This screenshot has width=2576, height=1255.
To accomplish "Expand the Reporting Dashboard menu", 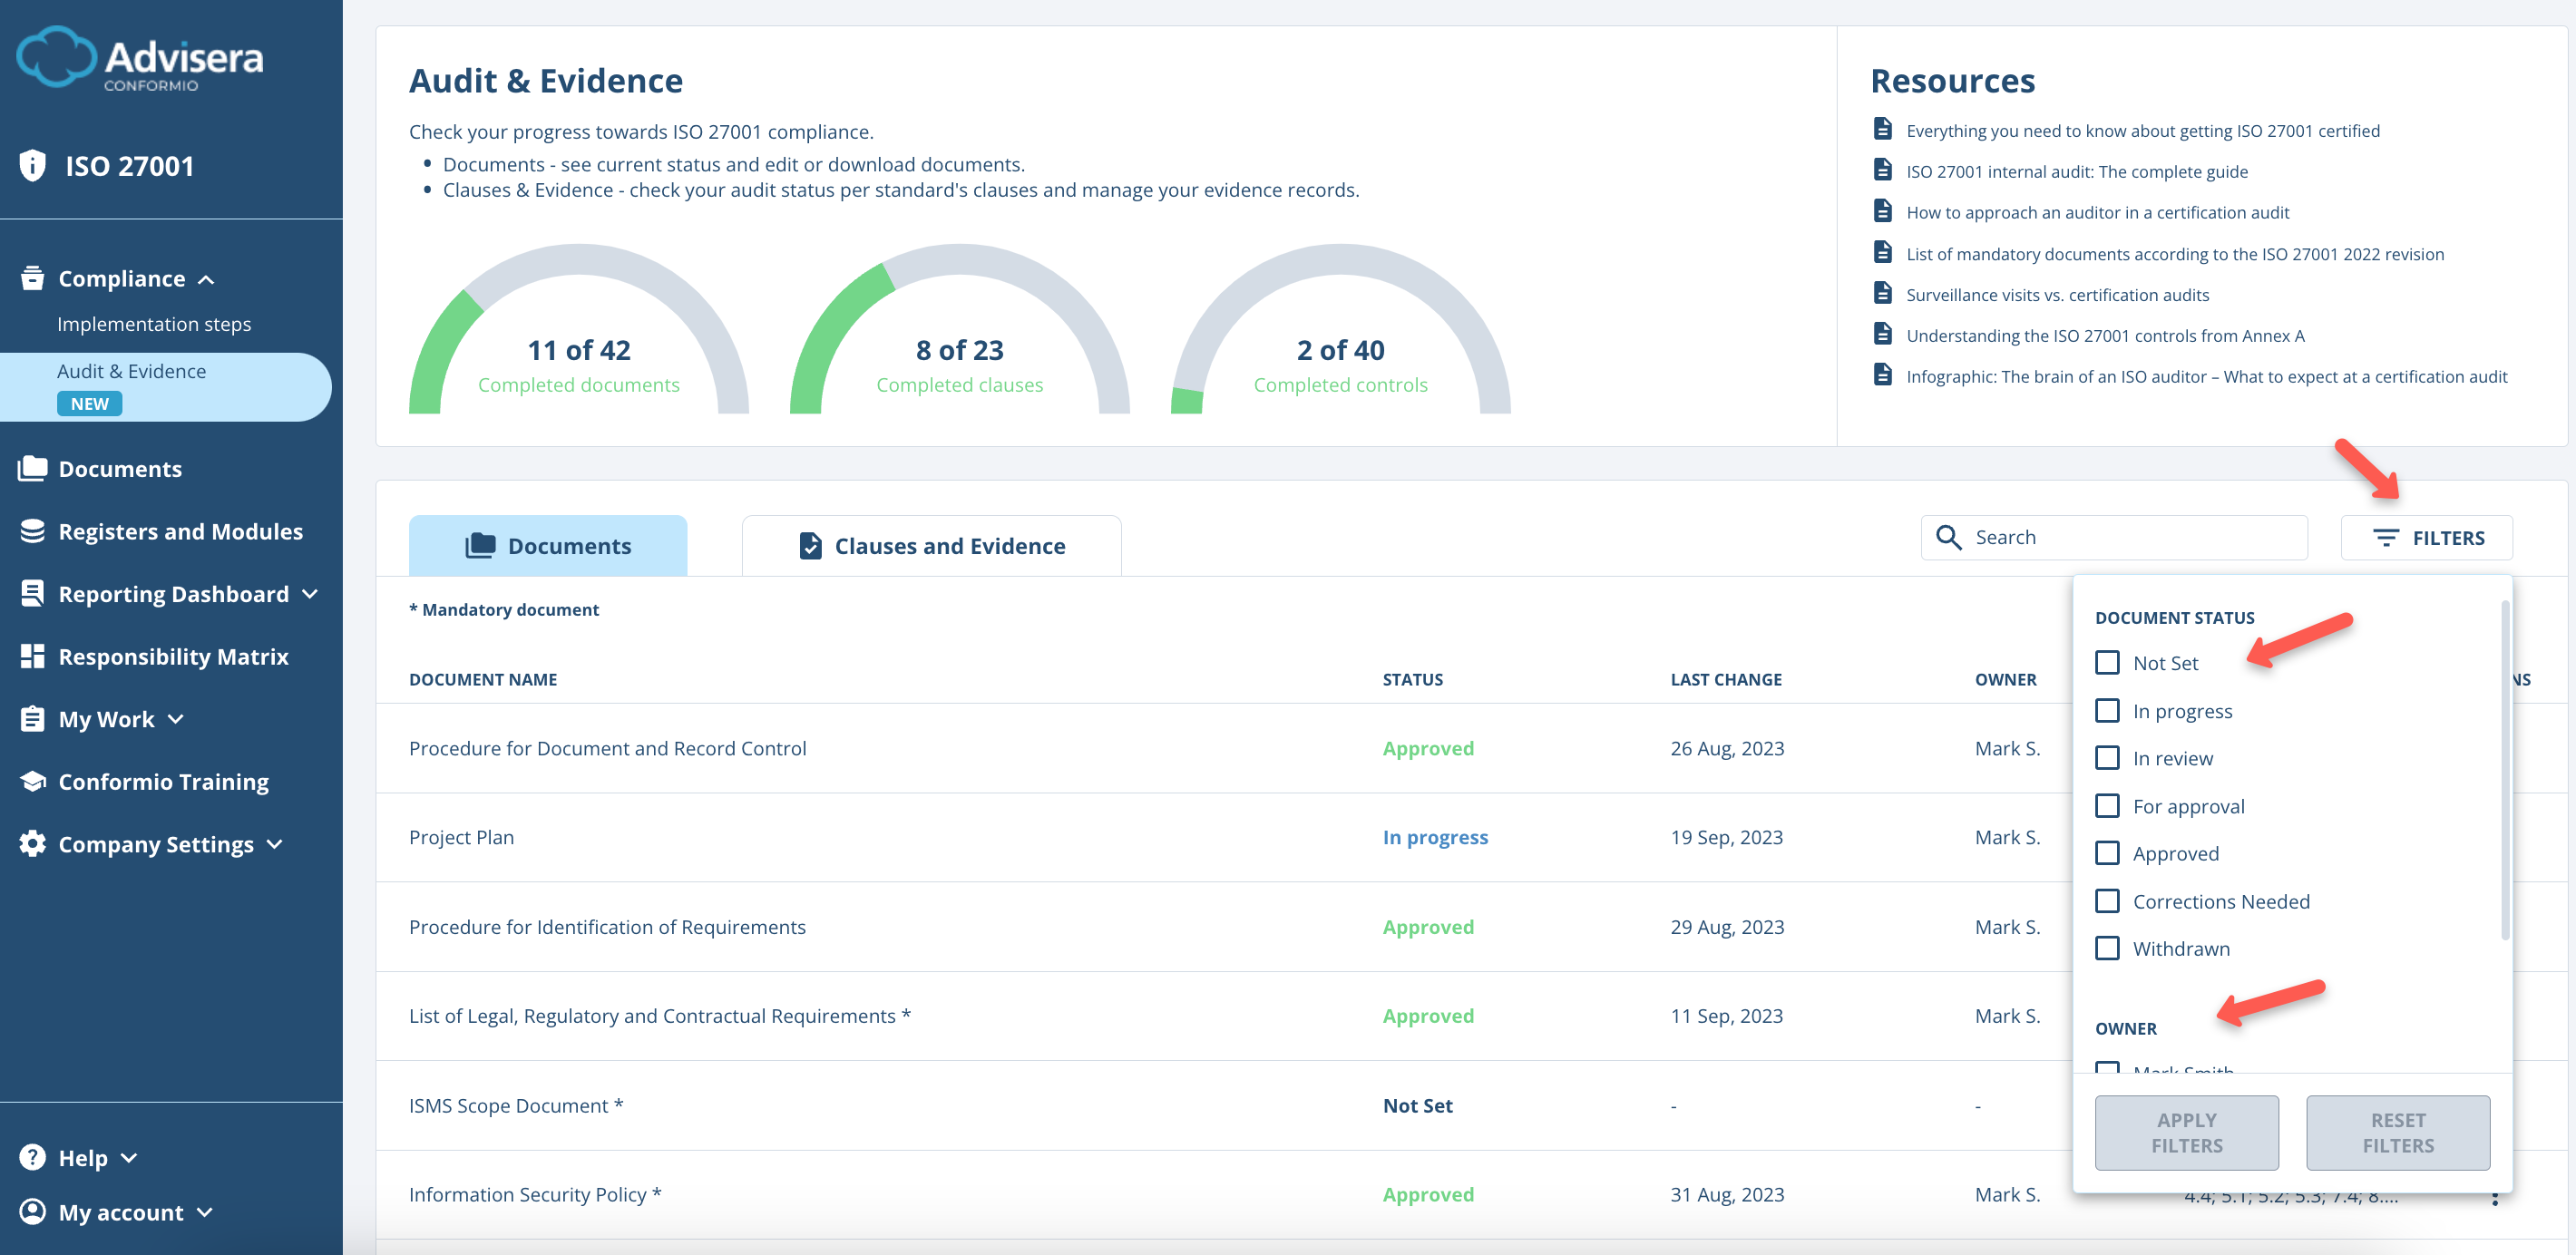I will 310,593.
